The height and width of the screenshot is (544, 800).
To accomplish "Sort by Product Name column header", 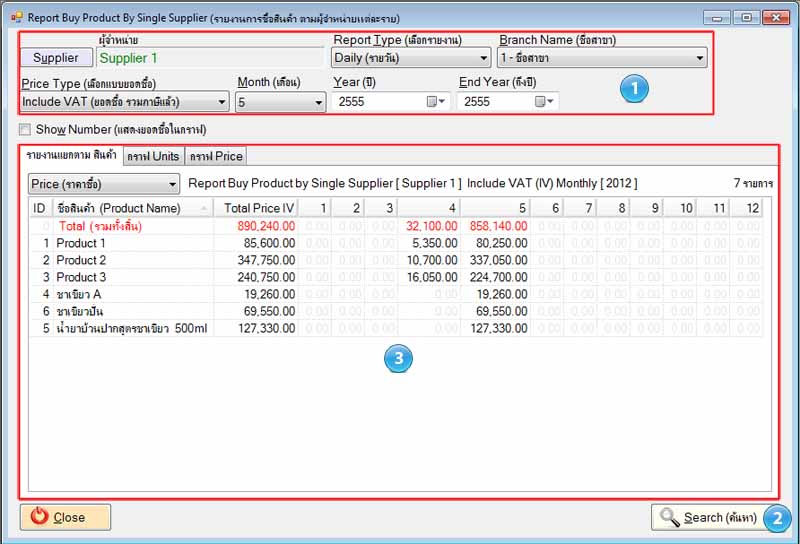I will (x=134, y=208).
